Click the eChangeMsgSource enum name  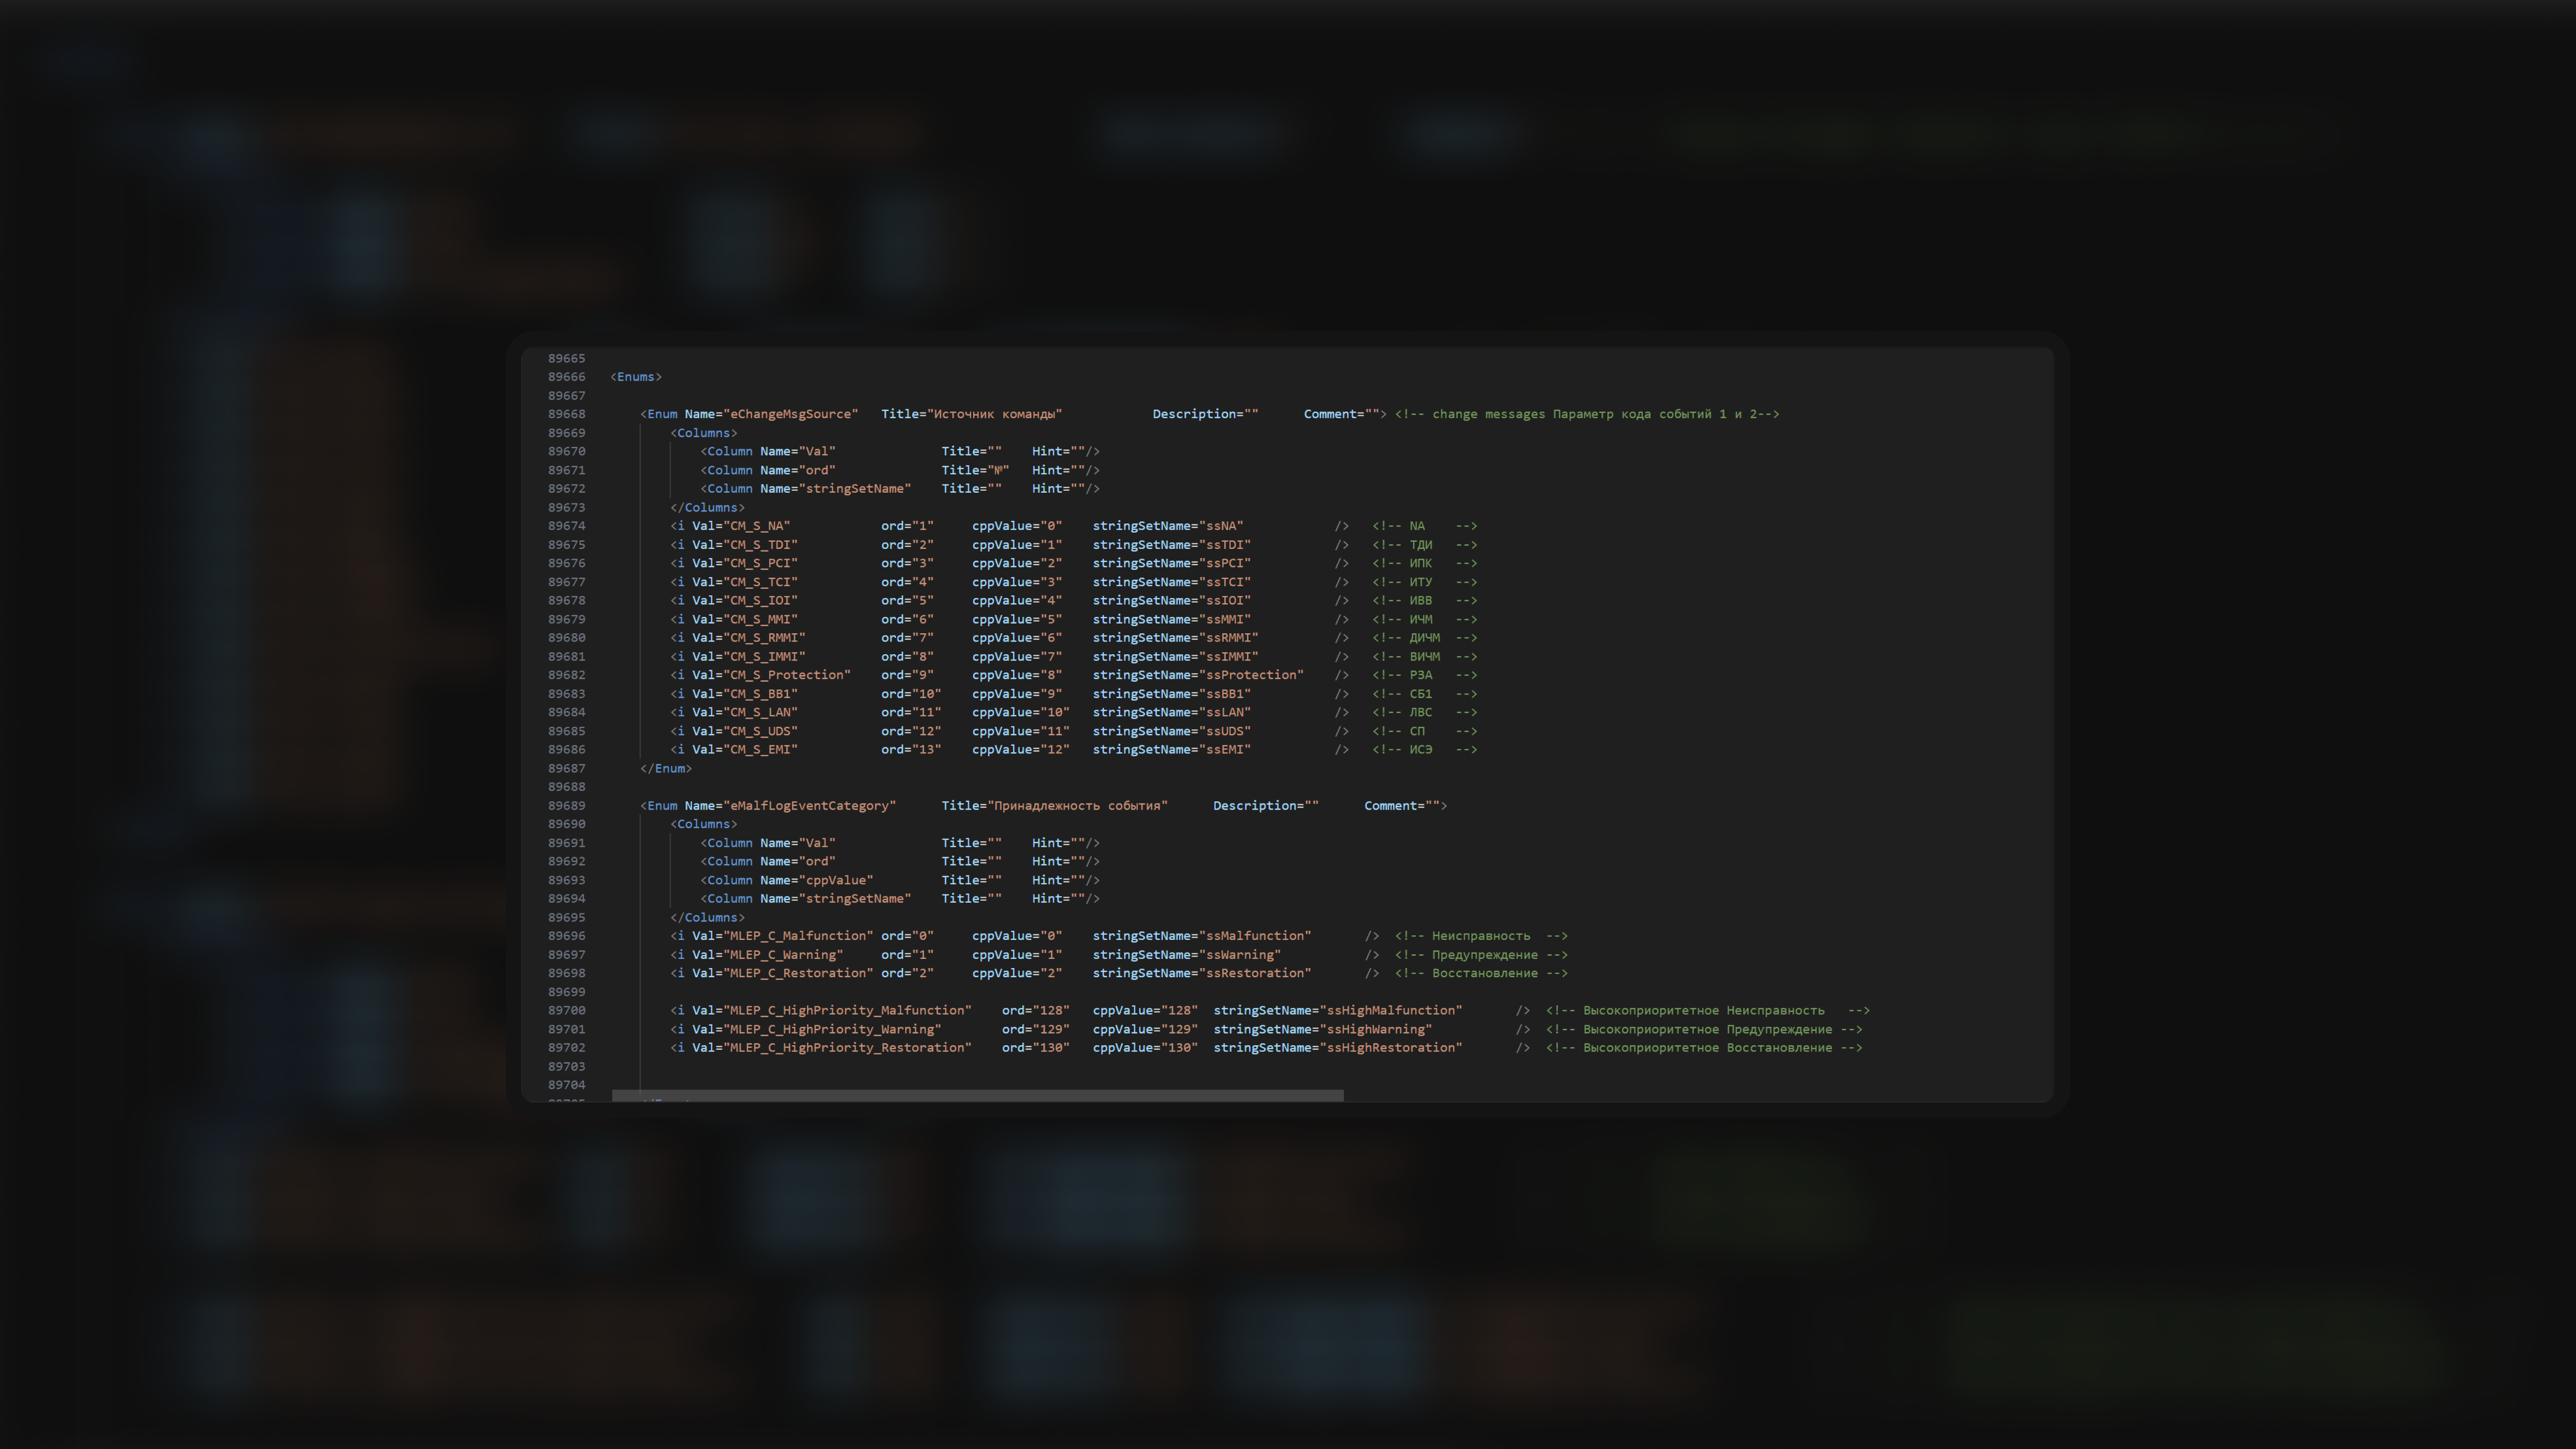[791, 414]
